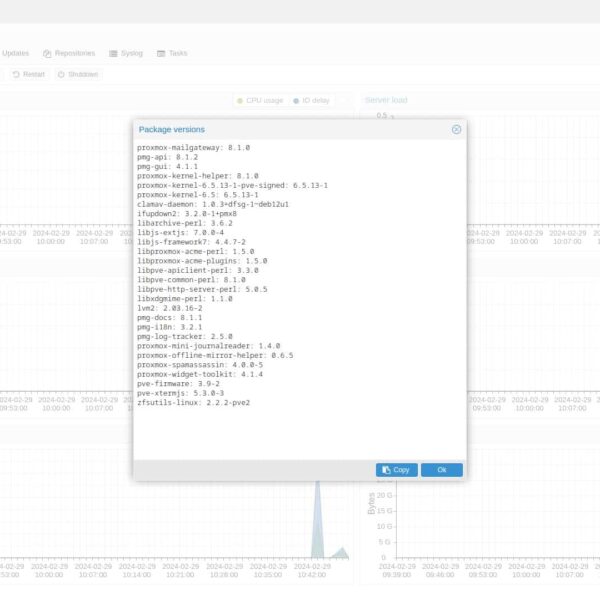This screenshot has height=600, width=600.
Task: Click the clamav-daemon version line
Action: (213, 204)
